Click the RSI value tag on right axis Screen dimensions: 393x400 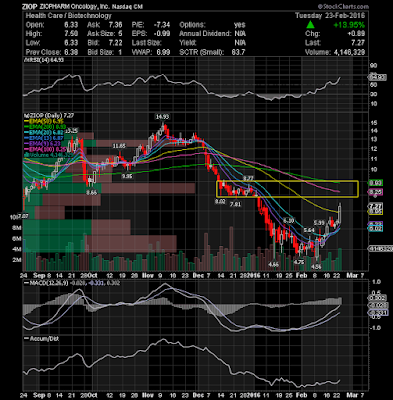[377, 77]
